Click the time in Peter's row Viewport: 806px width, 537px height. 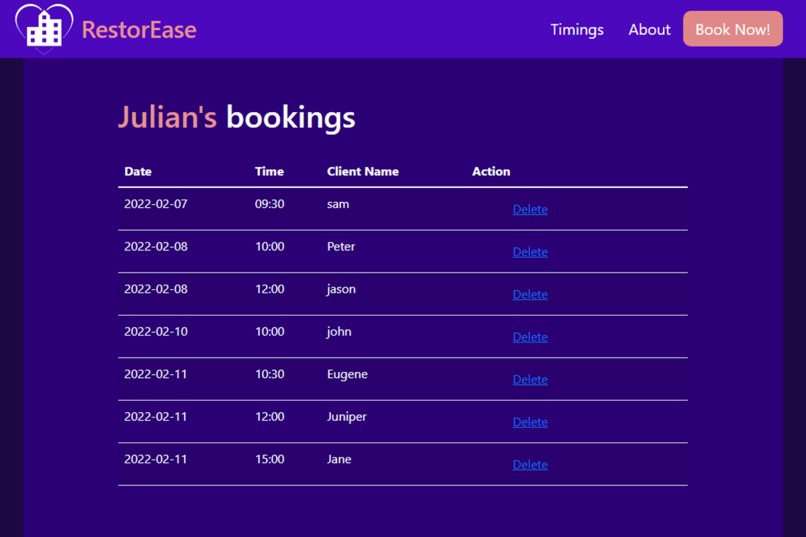click(269, 247)
